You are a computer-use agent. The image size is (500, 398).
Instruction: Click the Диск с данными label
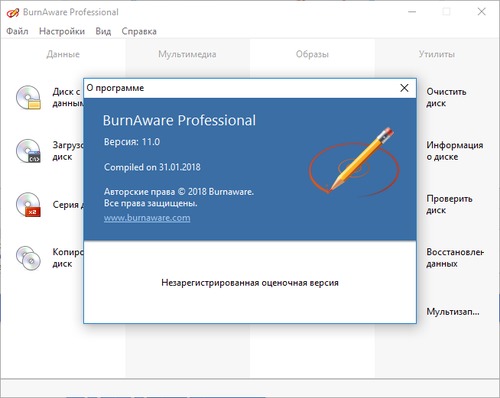(68, 97)
